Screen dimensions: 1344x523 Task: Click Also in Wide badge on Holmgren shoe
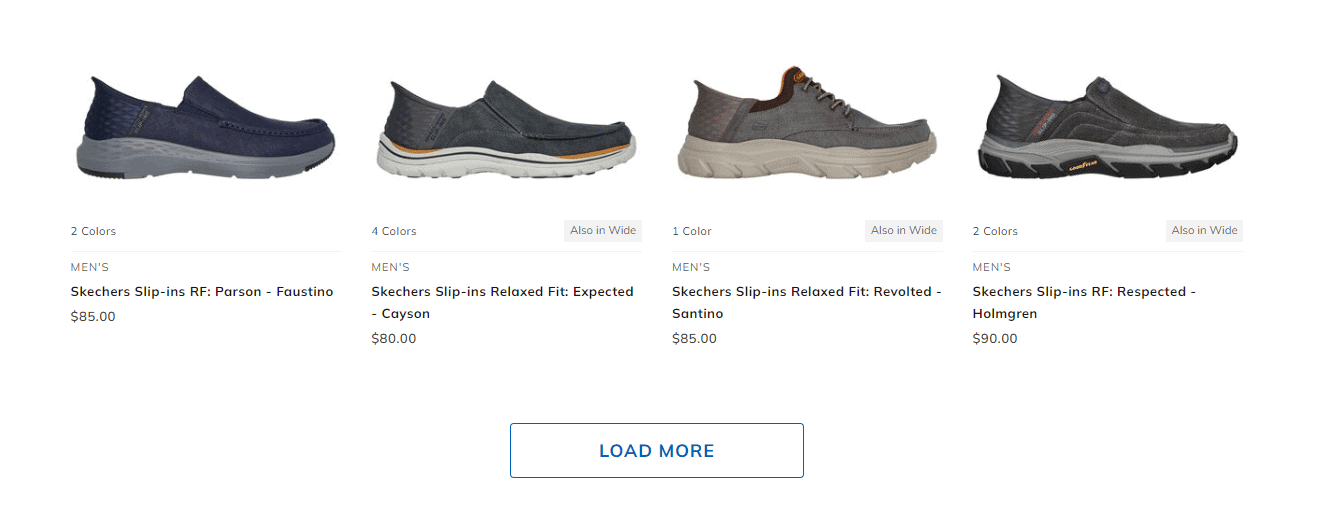pos(1204,231)
